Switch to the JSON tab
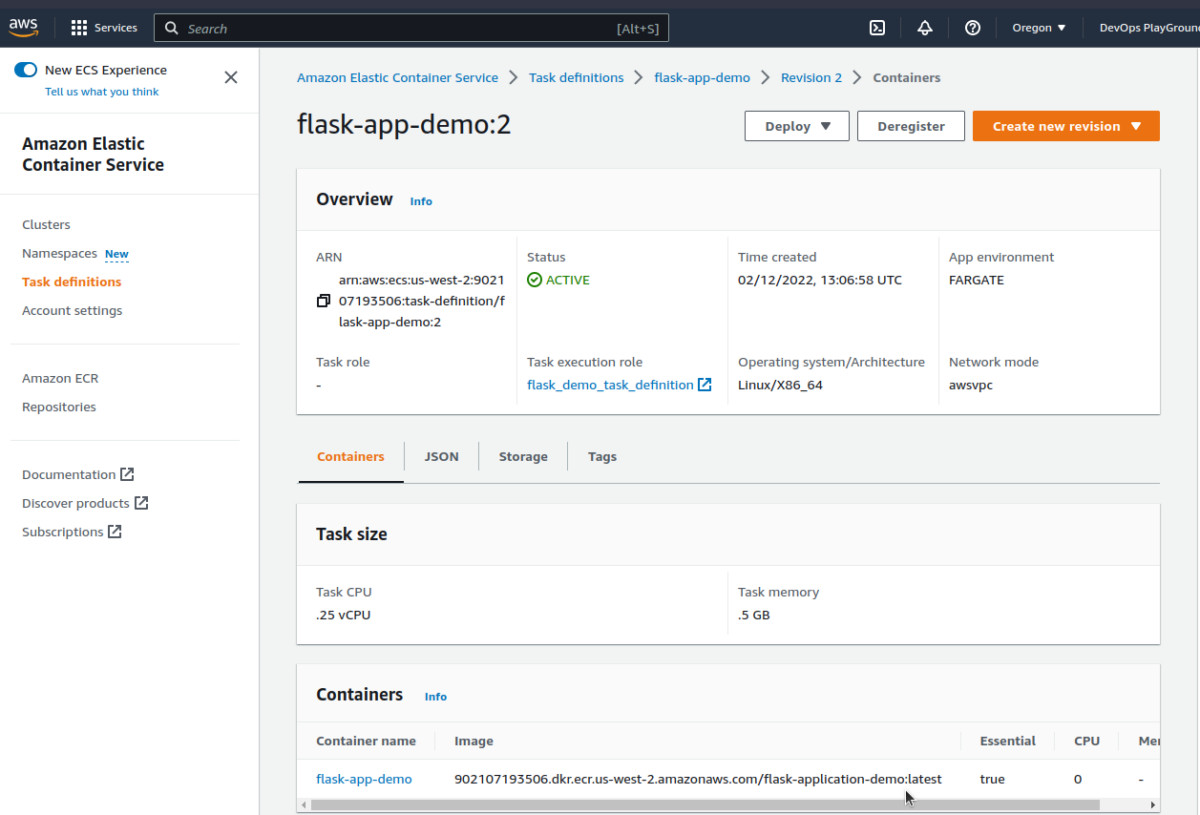1200x815 pixels. 441,457
